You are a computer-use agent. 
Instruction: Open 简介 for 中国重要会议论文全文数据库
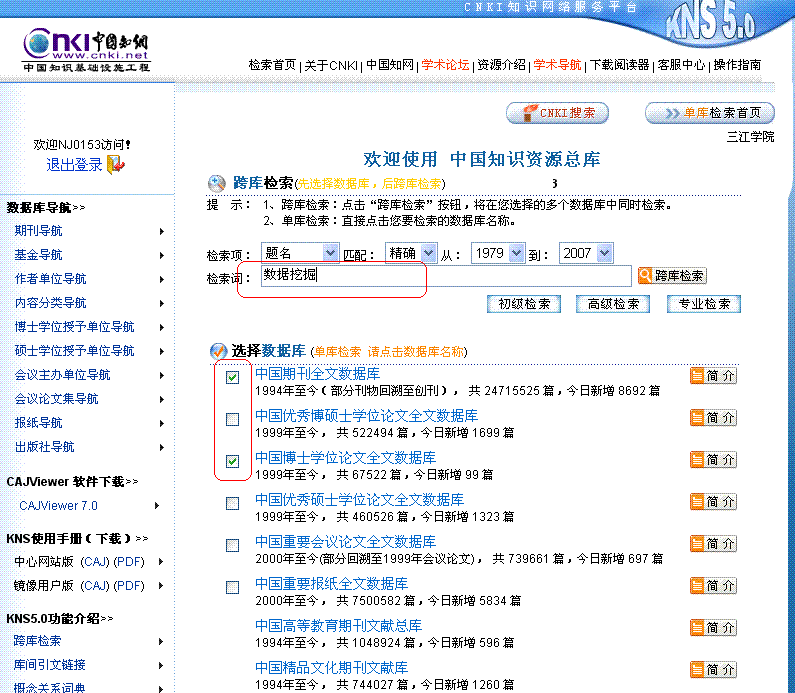click(x=713, y=544)
